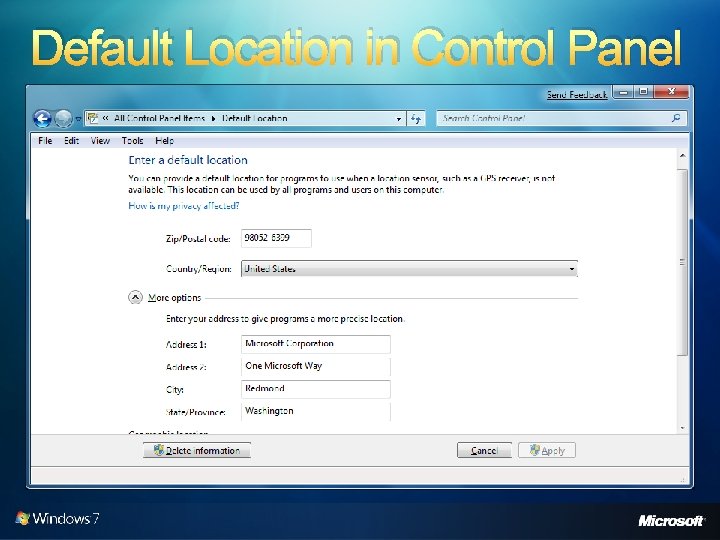
Task: Click the Back navigation arrow
Action: pos(42,119)
